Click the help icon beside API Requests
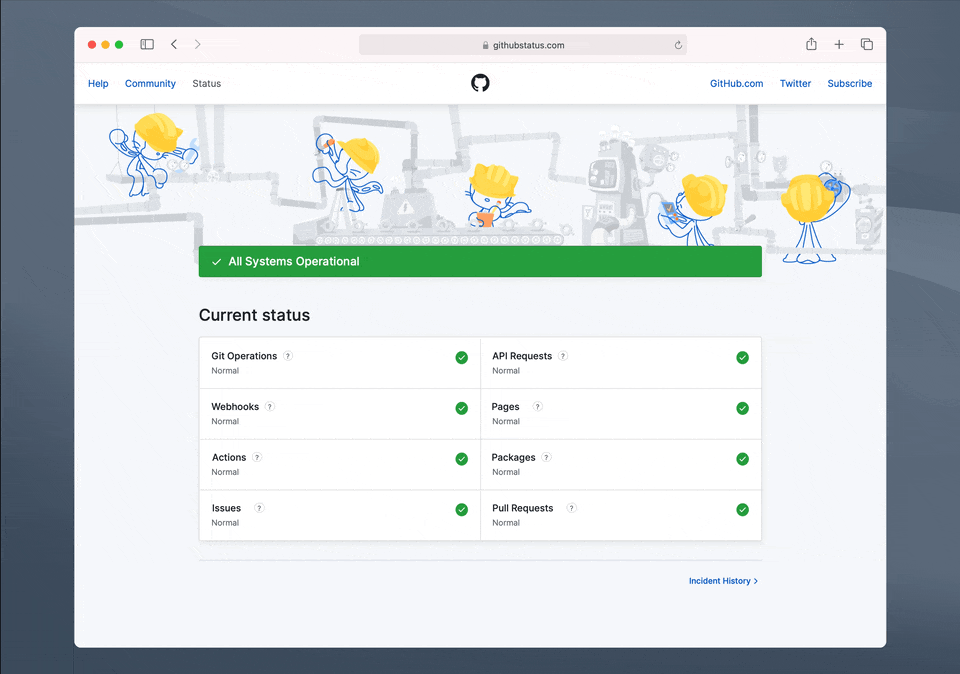 tap(563, 356)
